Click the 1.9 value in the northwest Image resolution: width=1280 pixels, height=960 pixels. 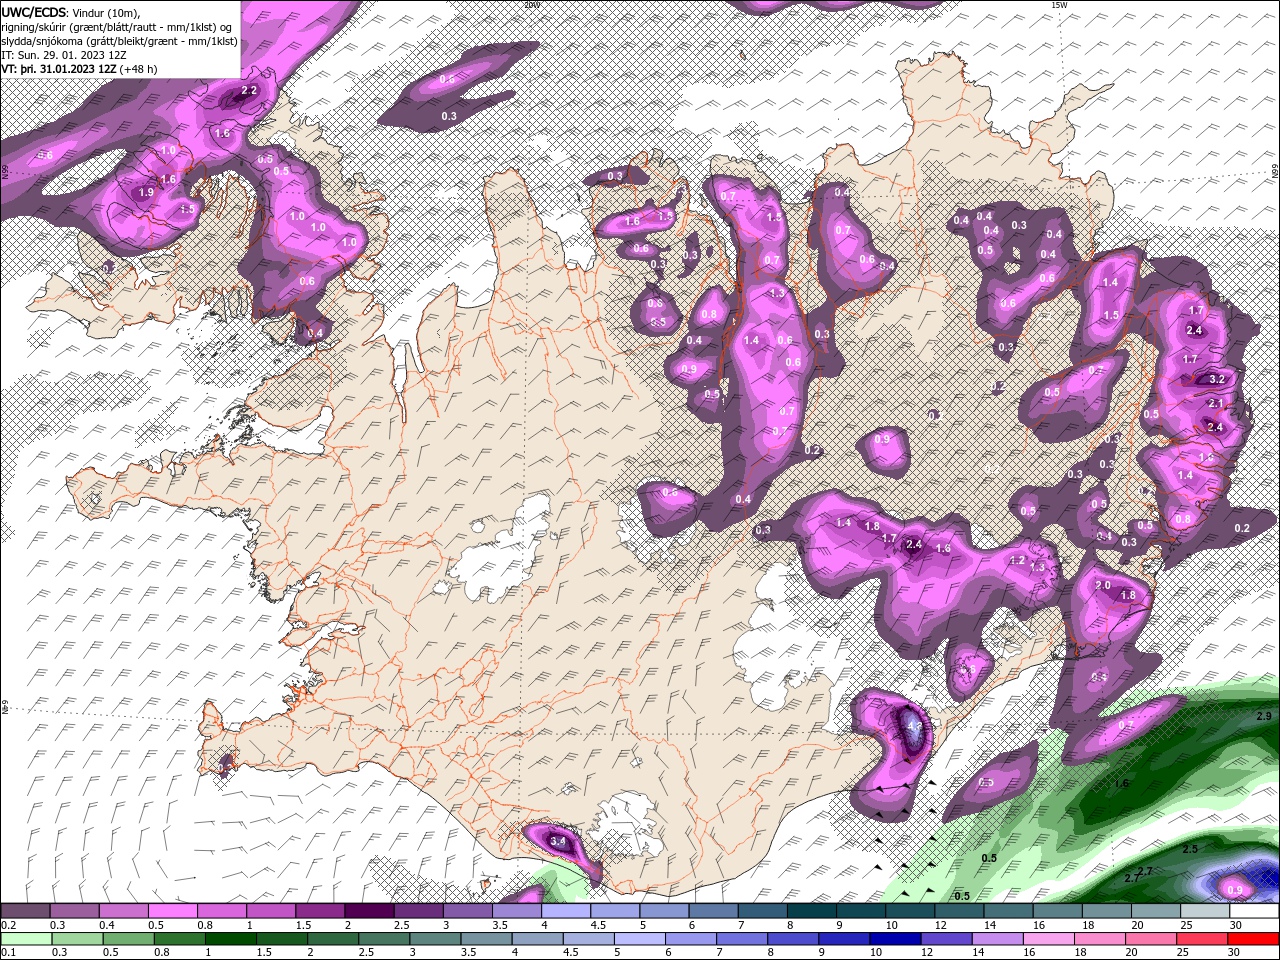[x=146, y=193]
